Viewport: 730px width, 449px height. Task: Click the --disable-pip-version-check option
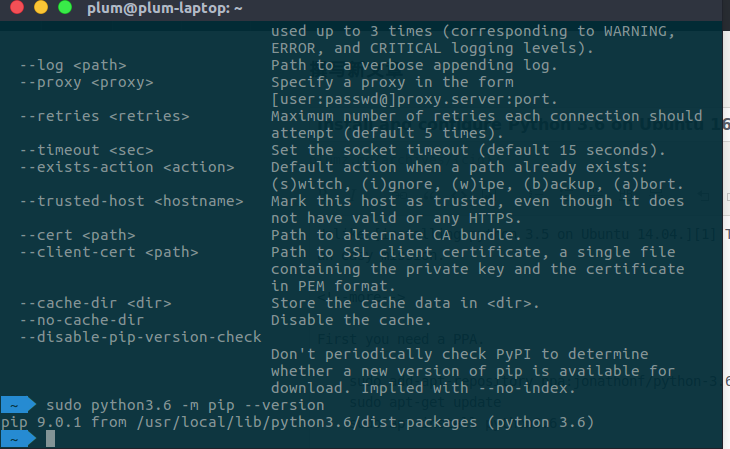(140, 337)
